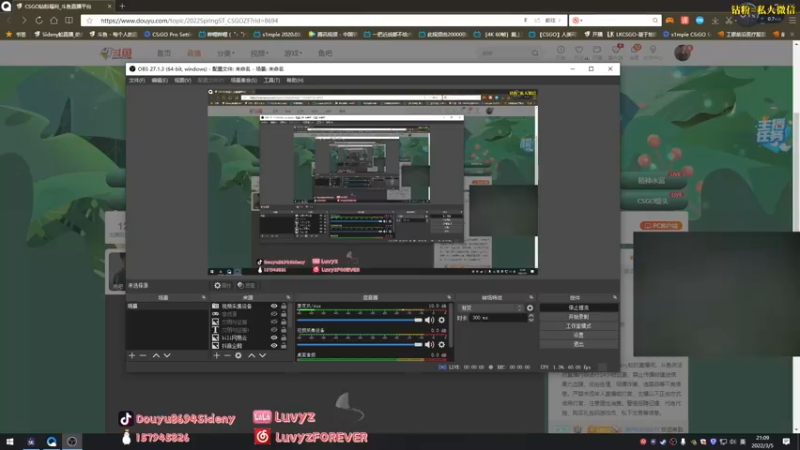
Task: Pop out the 混音器 dock with its float icon
Action: tap(449, 297)
